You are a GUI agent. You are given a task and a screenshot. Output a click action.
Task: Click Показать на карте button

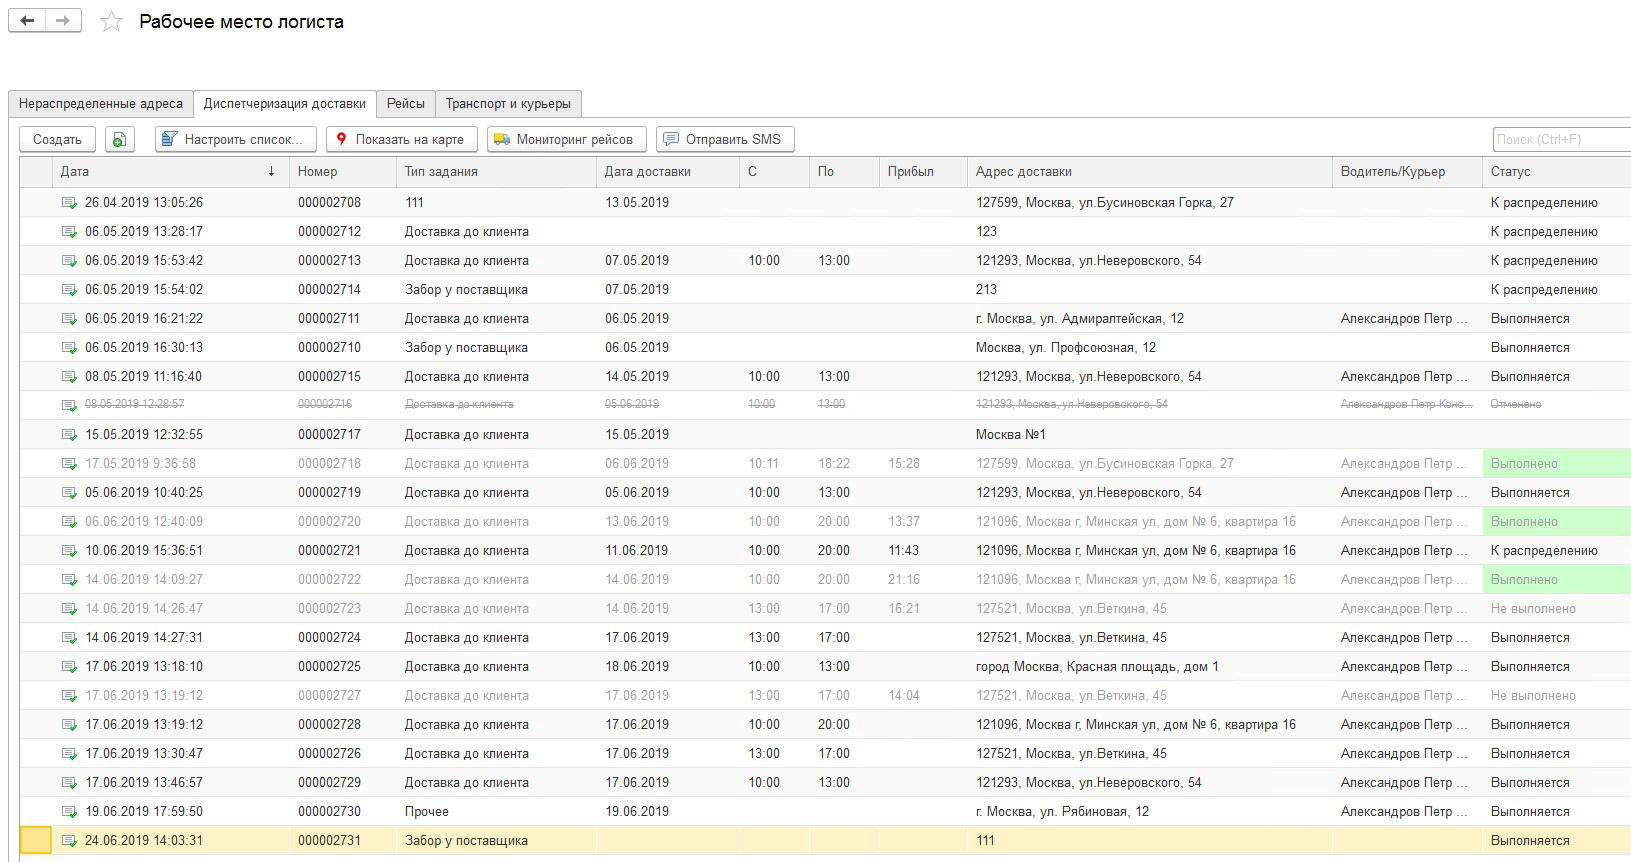[401, 139]
